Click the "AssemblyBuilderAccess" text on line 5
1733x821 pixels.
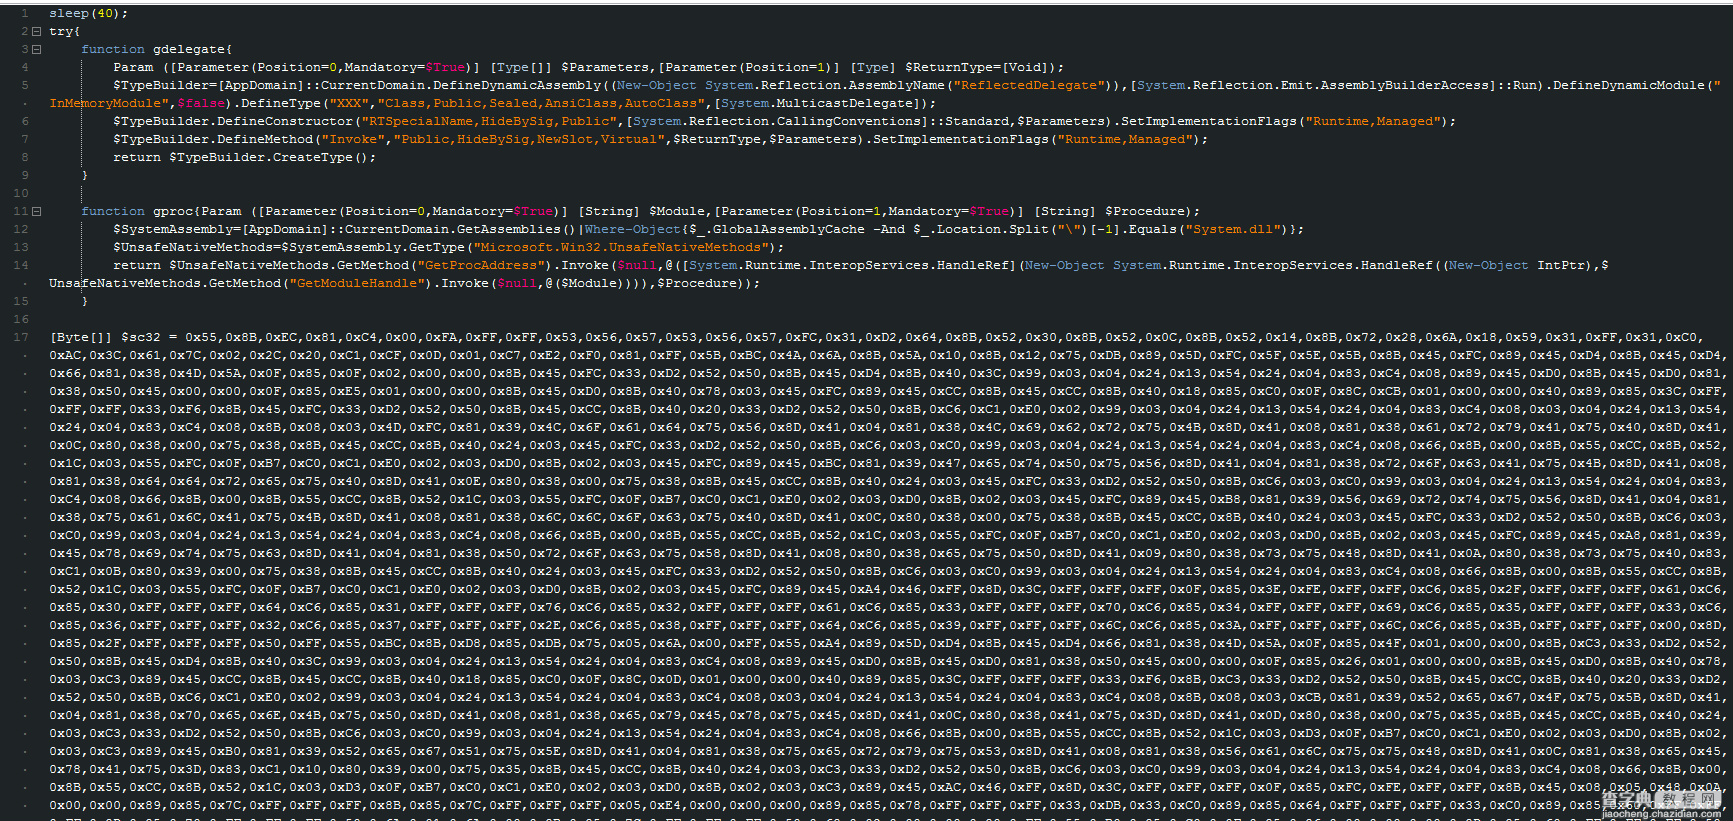click(1405, 85)
